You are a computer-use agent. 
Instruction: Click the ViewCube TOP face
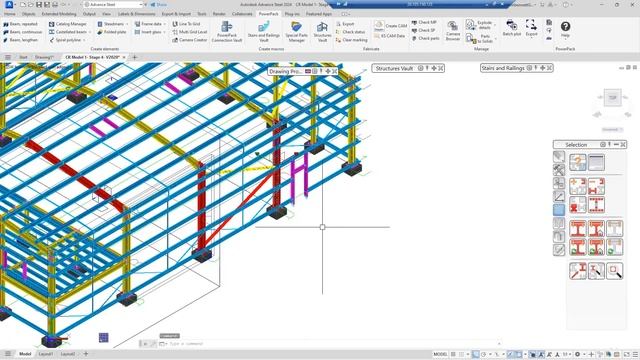pyautogui.click(x=613, y=98)
